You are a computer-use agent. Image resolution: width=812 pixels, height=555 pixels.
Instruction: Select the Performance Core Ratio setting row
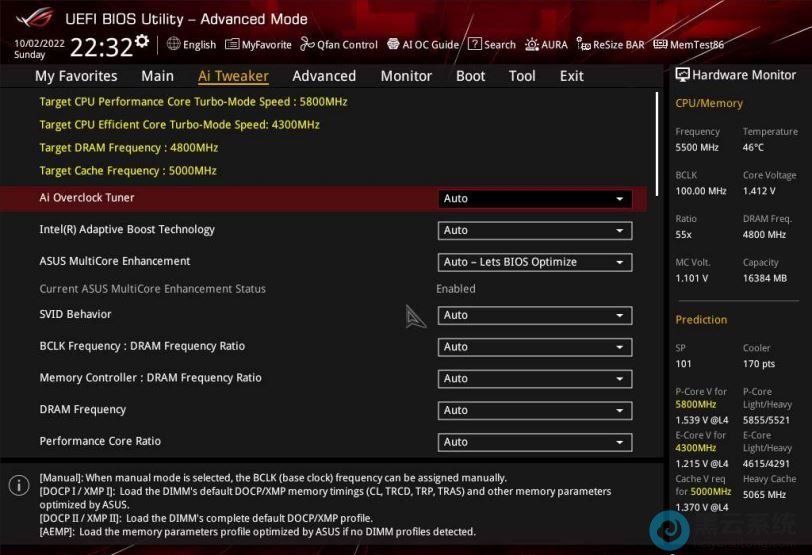click(x=100, y=441)
